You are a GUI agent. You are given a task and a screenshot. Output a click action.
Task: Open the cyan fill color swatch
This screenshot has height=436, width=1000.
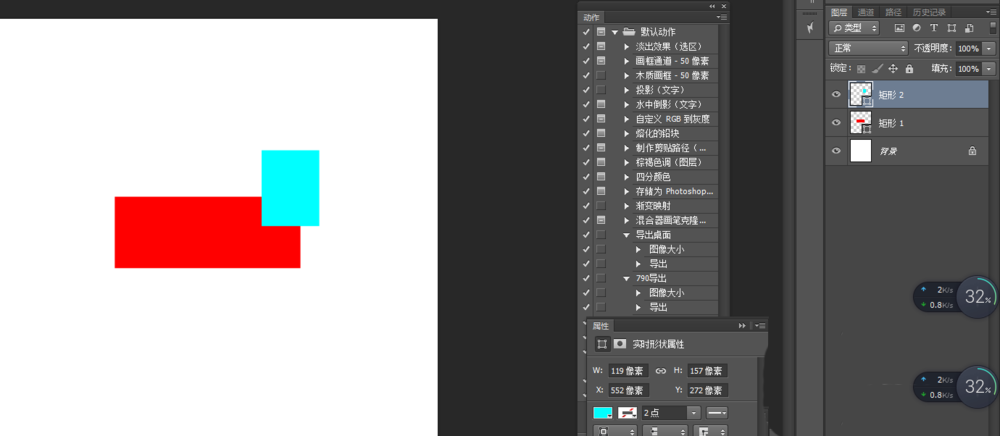coord(603,413)
